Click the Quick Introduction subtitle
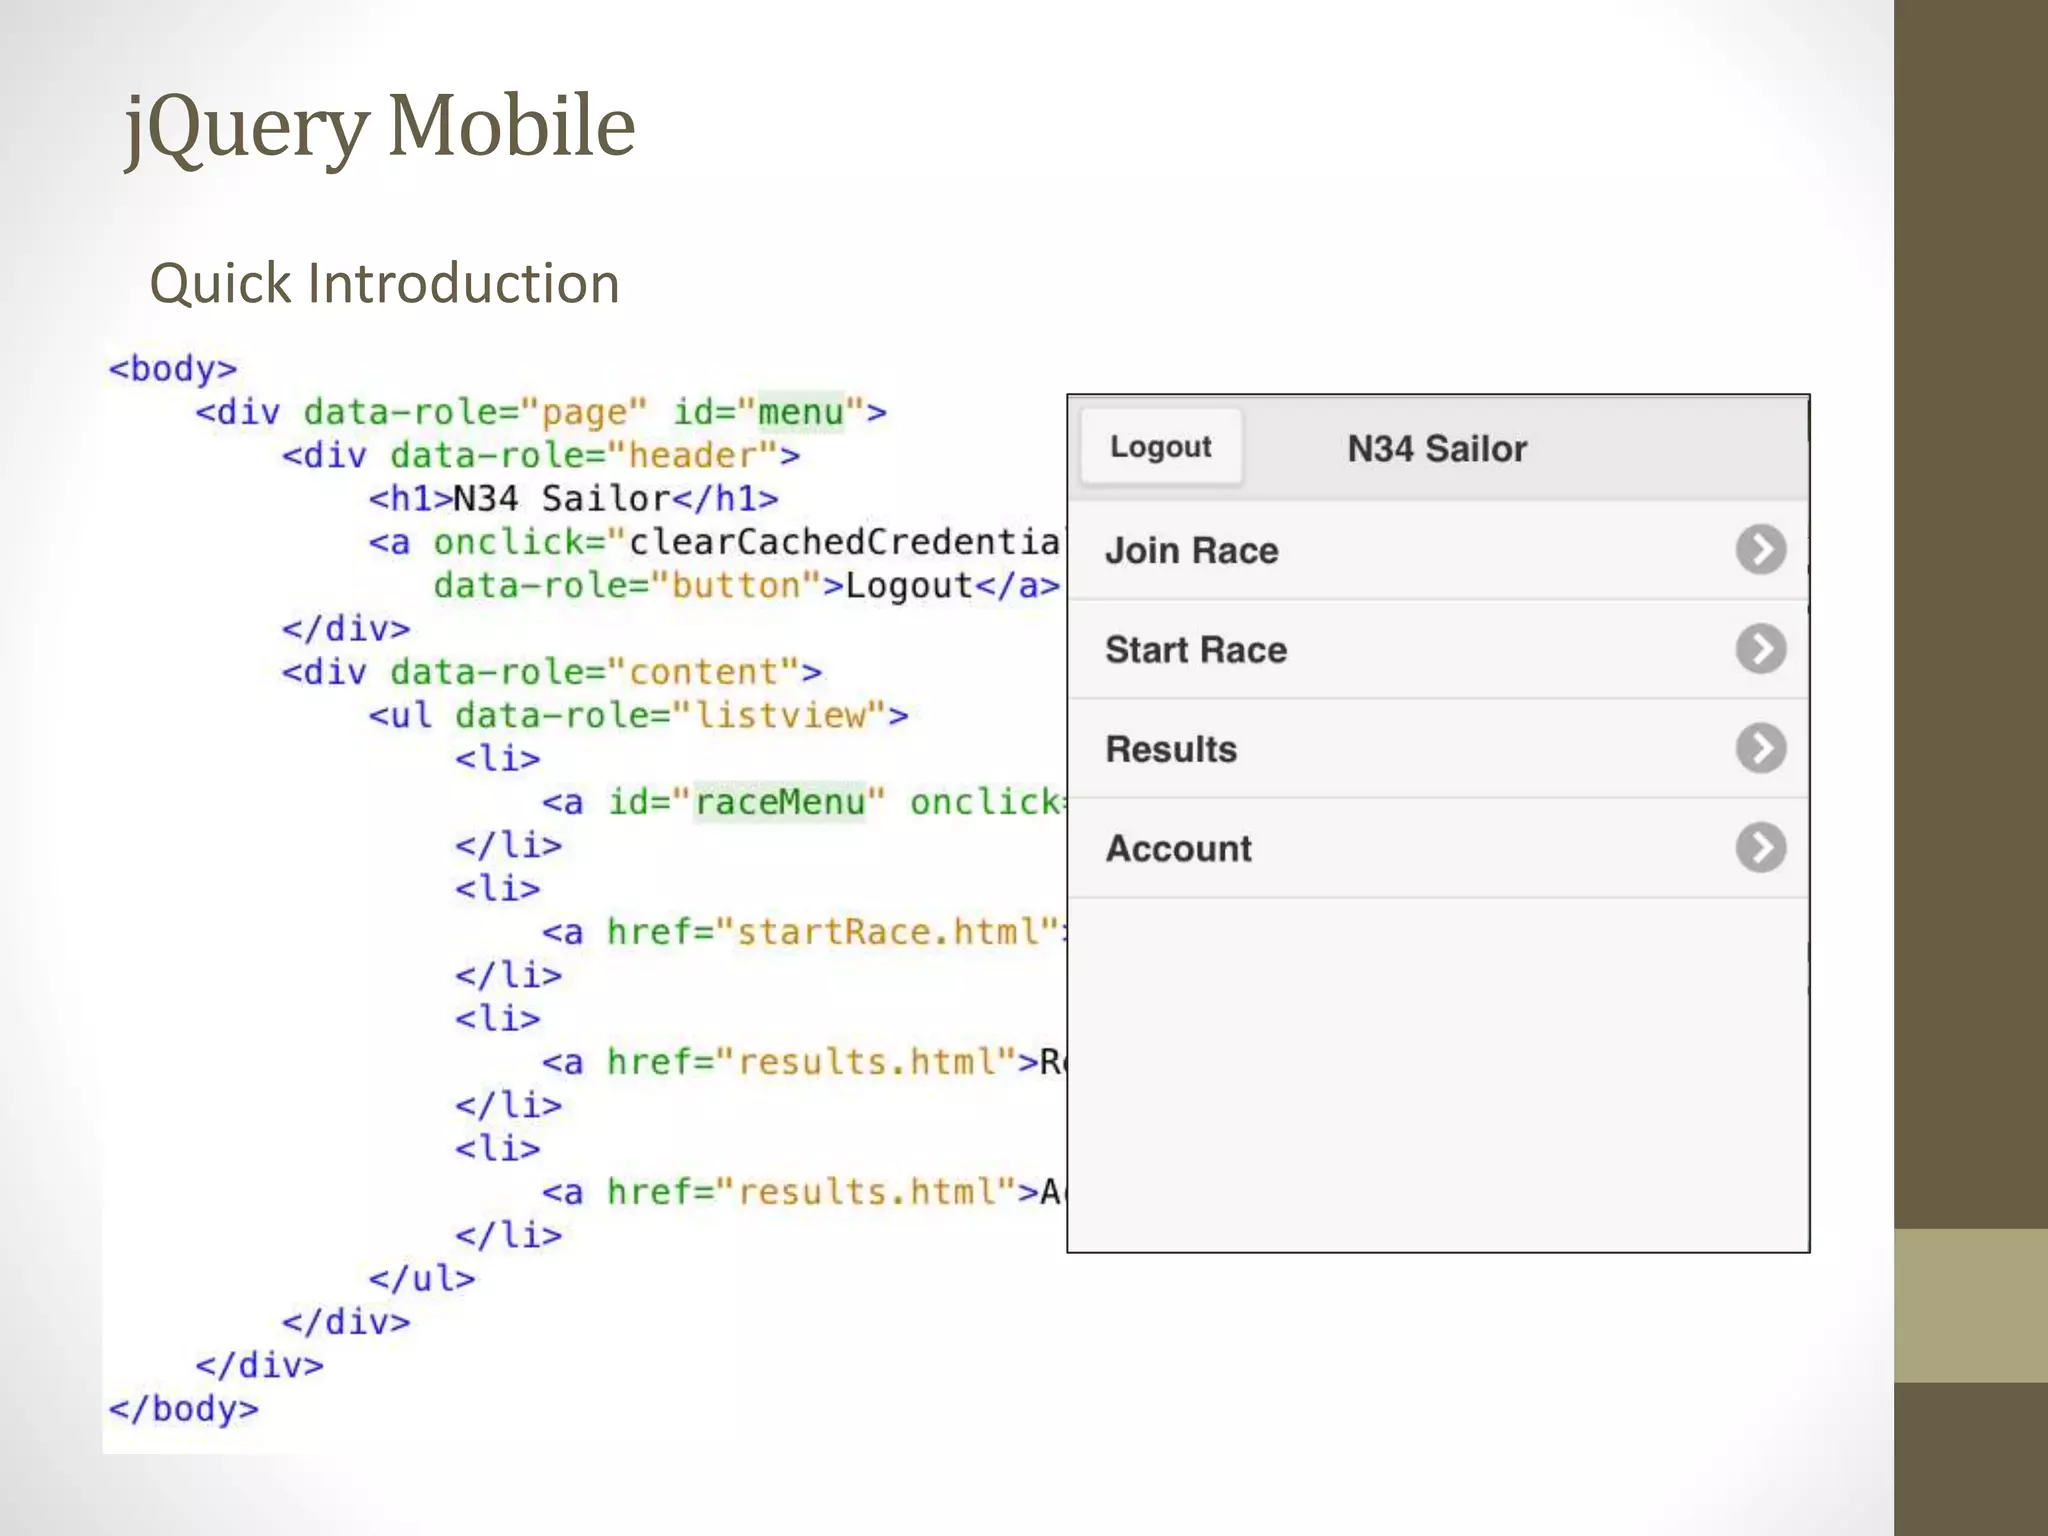Viewport: 2048px width, 1536px height. (385, 283)
